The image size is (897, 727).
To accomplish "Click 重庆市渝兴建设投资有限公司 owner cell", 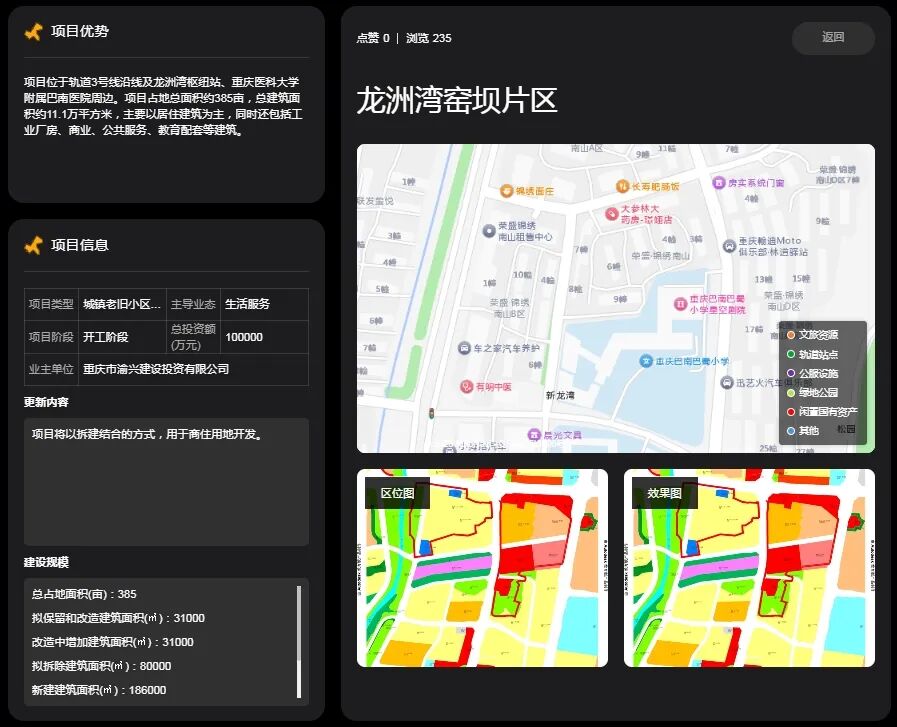I will [193, 370].
